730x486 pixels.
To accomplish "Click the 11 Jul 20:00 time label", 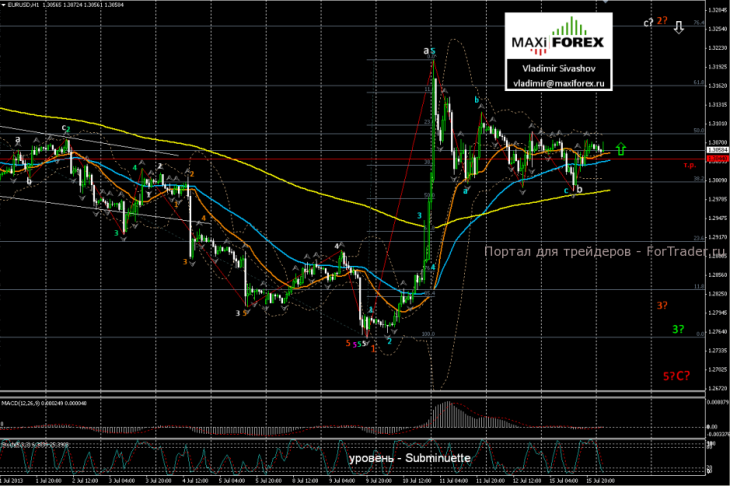I will (x=489, y=480).
